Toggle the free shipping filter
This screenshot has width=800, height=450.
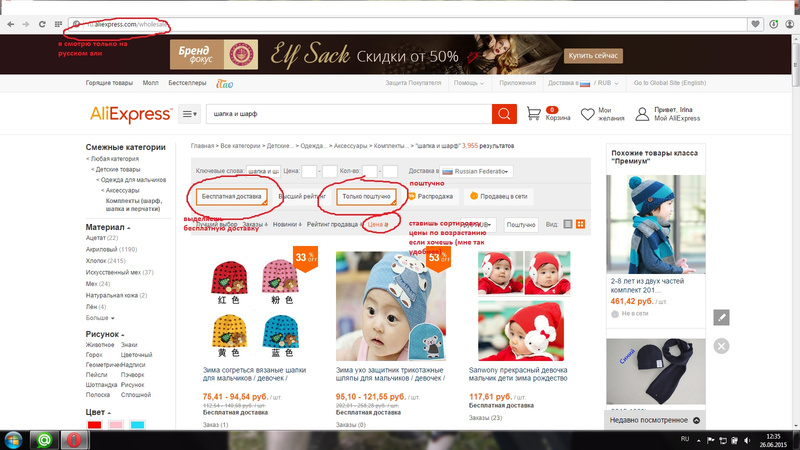[x=232, y=196]
